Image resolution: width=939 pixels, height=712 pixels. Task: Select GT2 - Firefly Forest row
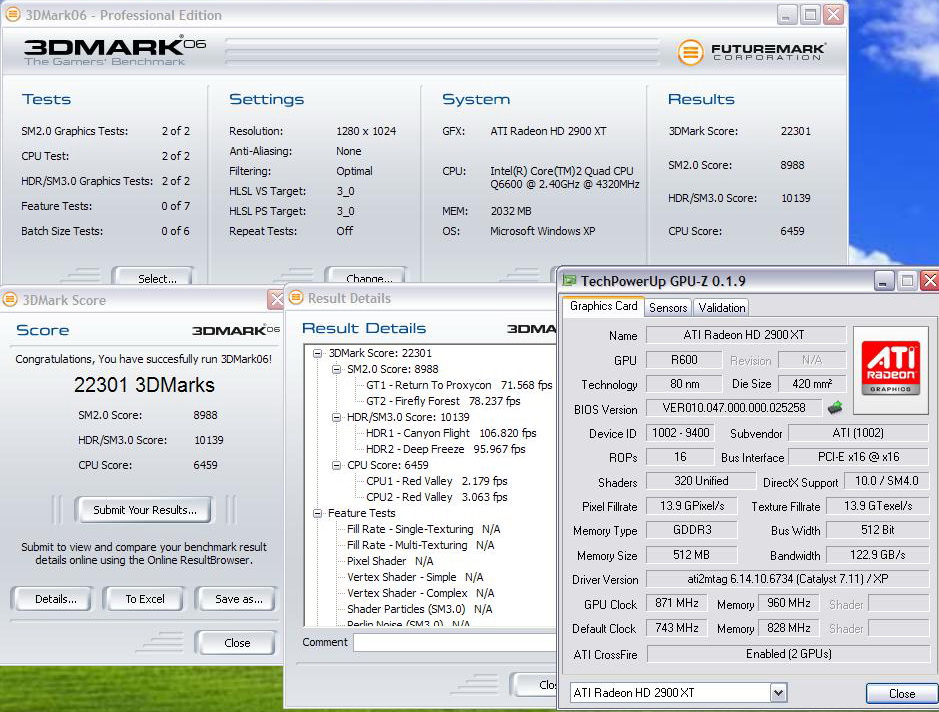(x=443, y=401)
